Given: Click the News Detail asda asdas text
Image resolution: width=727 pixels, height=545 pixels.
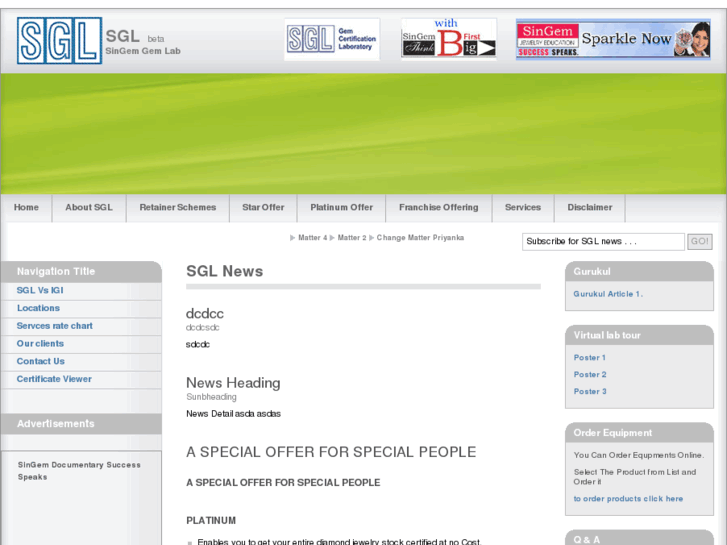Looking at the screenshot, I should point(233,414).
